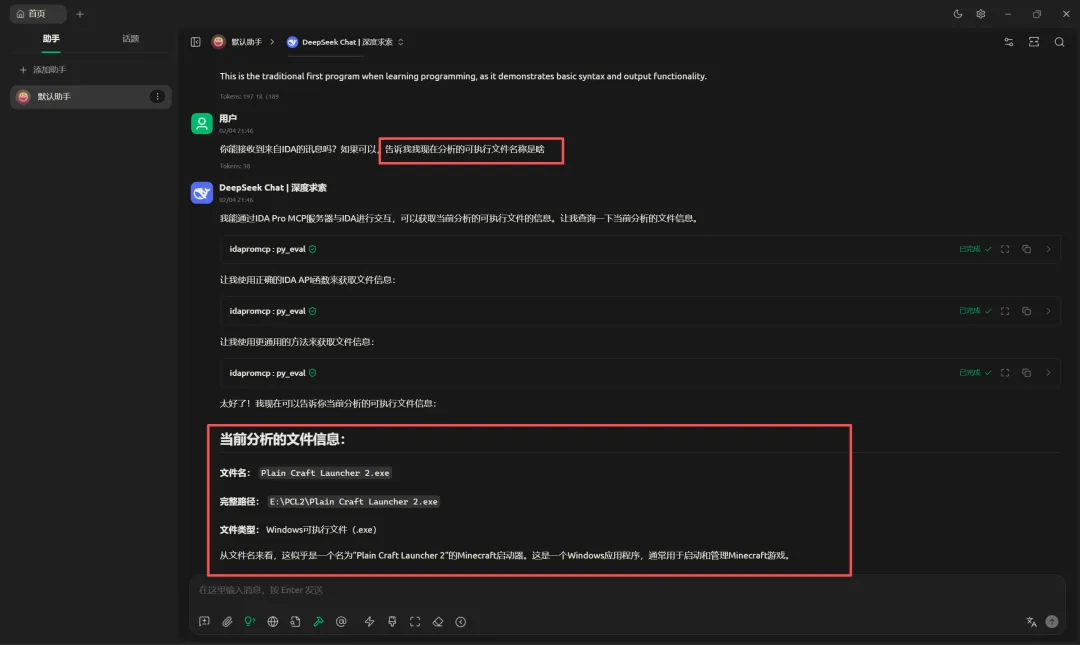Toggle the globe web search icon
1080x645 pixels.
tap(273, 622)
